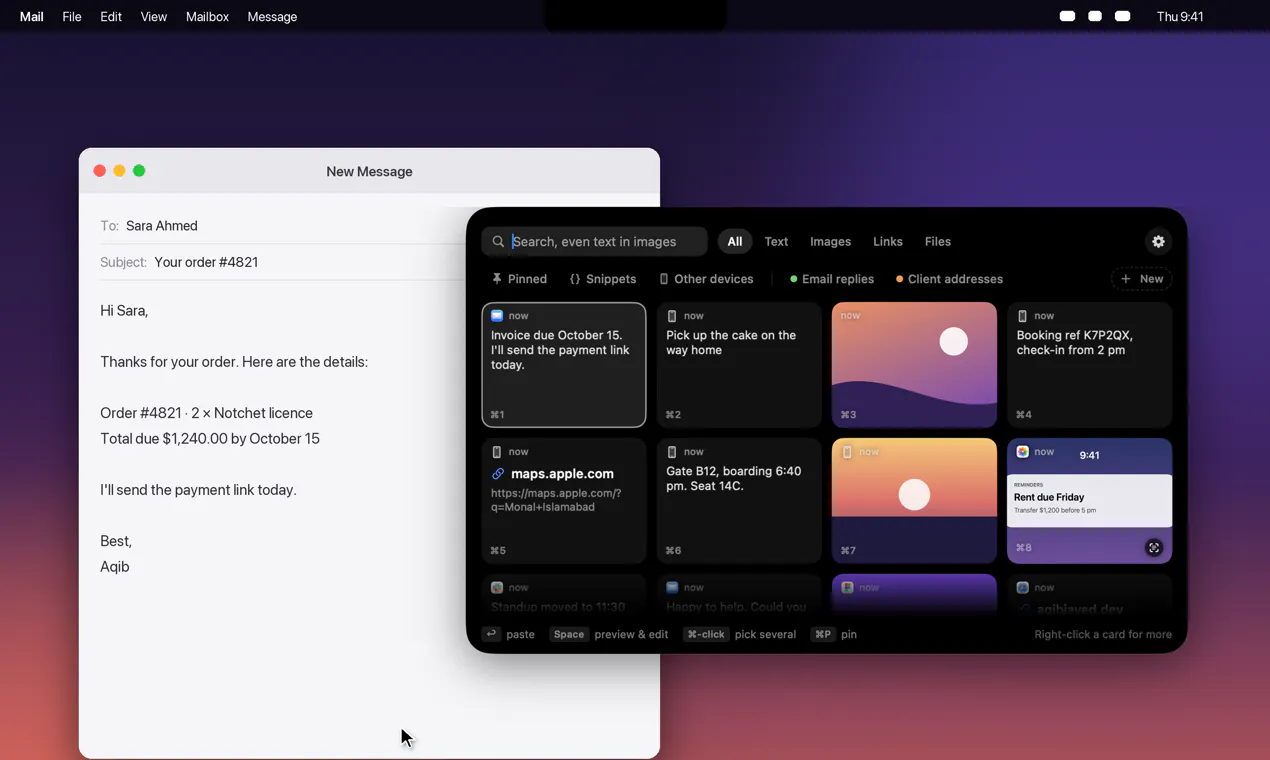The image size is (1270, 760).
Task: Switch to the Images filter
Action: click(830, 241)
